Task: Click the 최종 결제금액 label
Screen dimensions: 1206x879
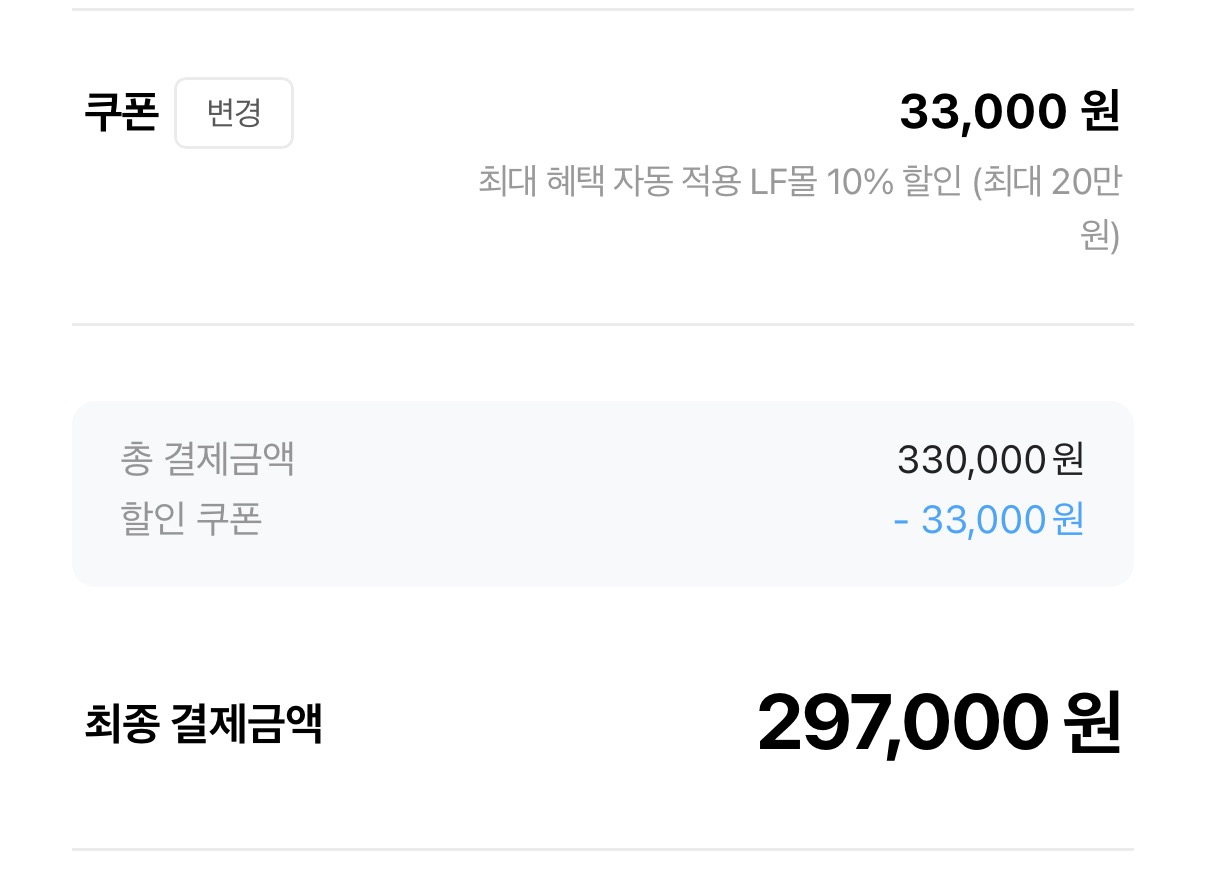Action: [203, 724]
